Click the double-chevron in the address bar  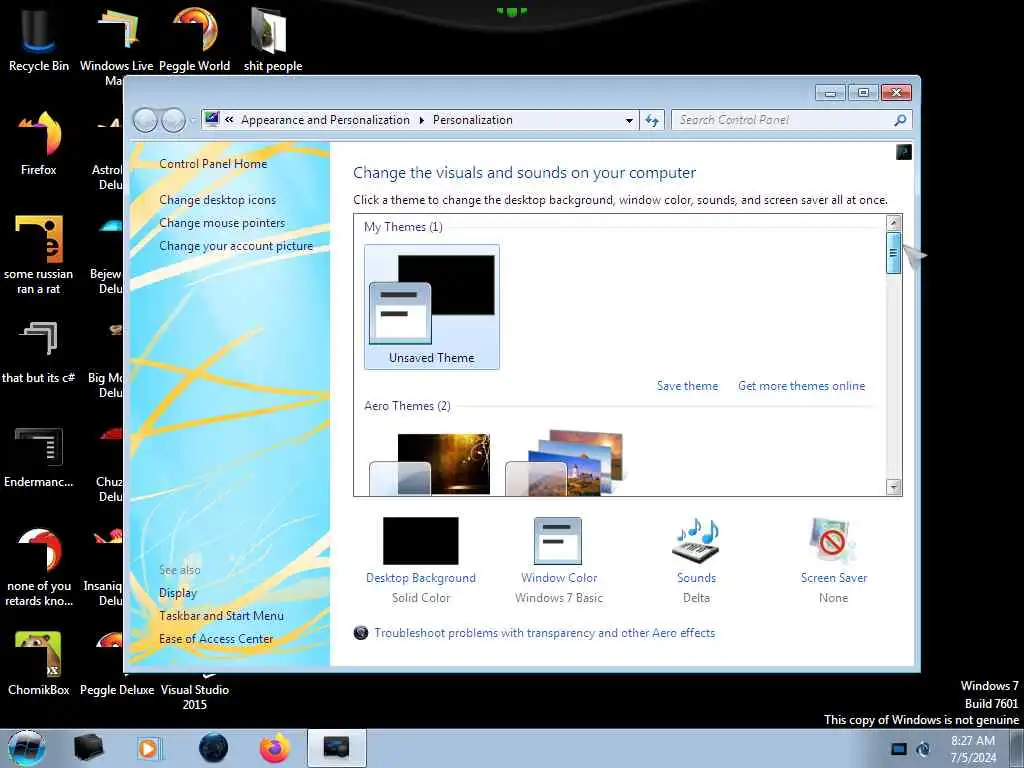229,120
